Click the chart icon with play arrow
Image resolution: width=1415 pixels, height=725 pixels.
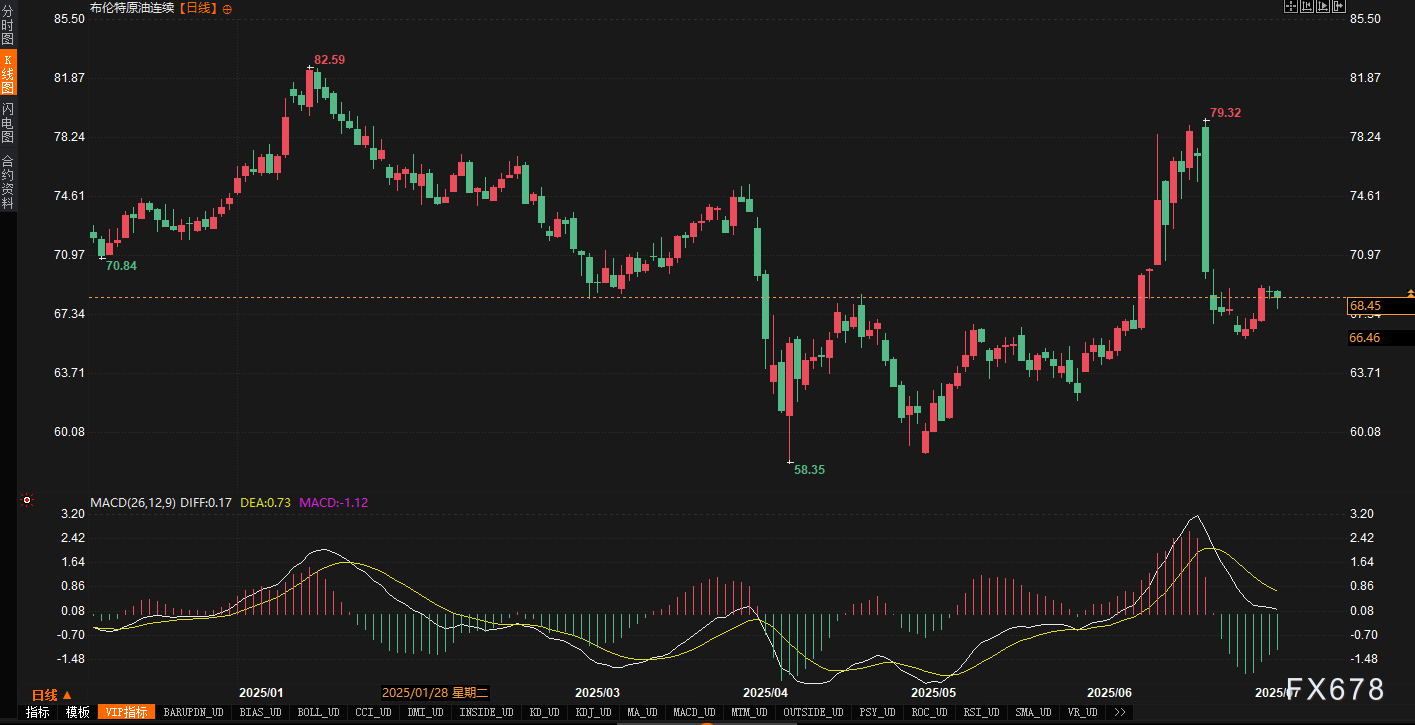point(1323,7)
